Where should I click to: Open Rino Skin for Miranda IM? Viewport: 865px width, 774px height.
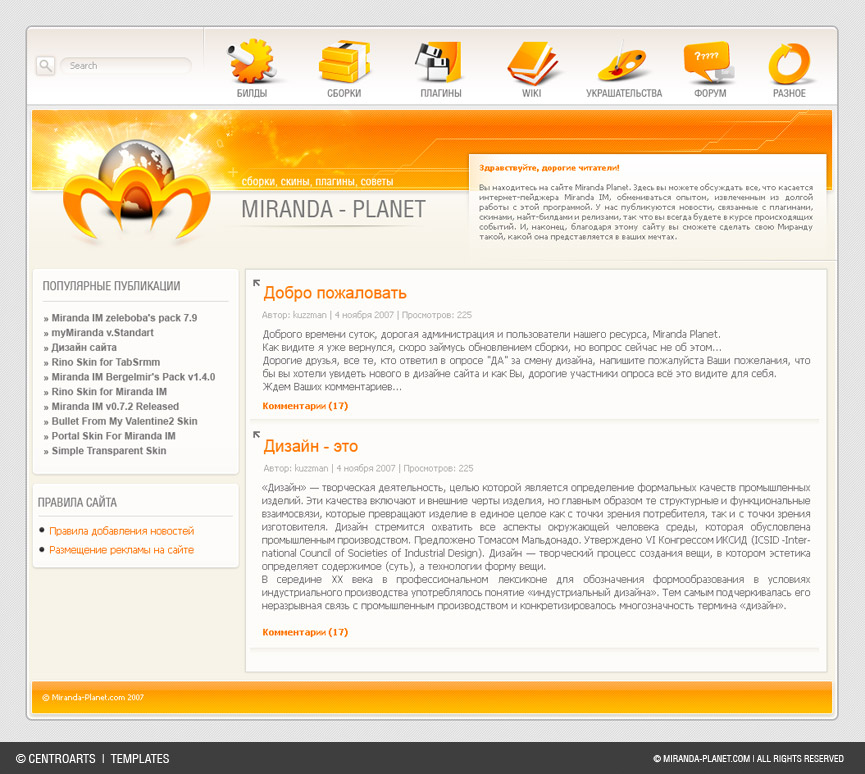point(109,392)
